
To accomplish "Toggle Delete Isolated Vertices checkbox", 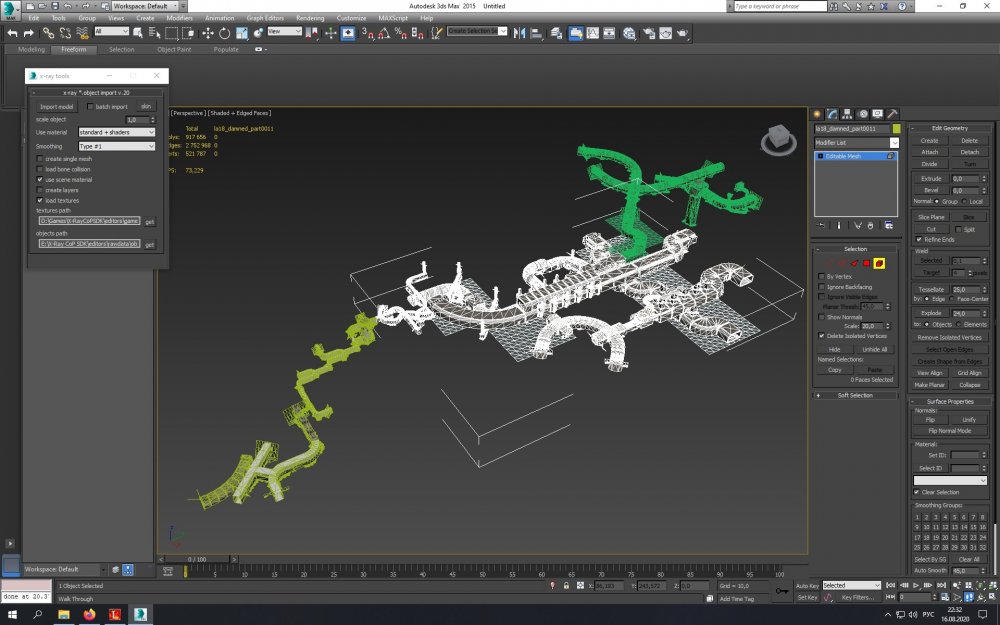I will coord(821,336).
